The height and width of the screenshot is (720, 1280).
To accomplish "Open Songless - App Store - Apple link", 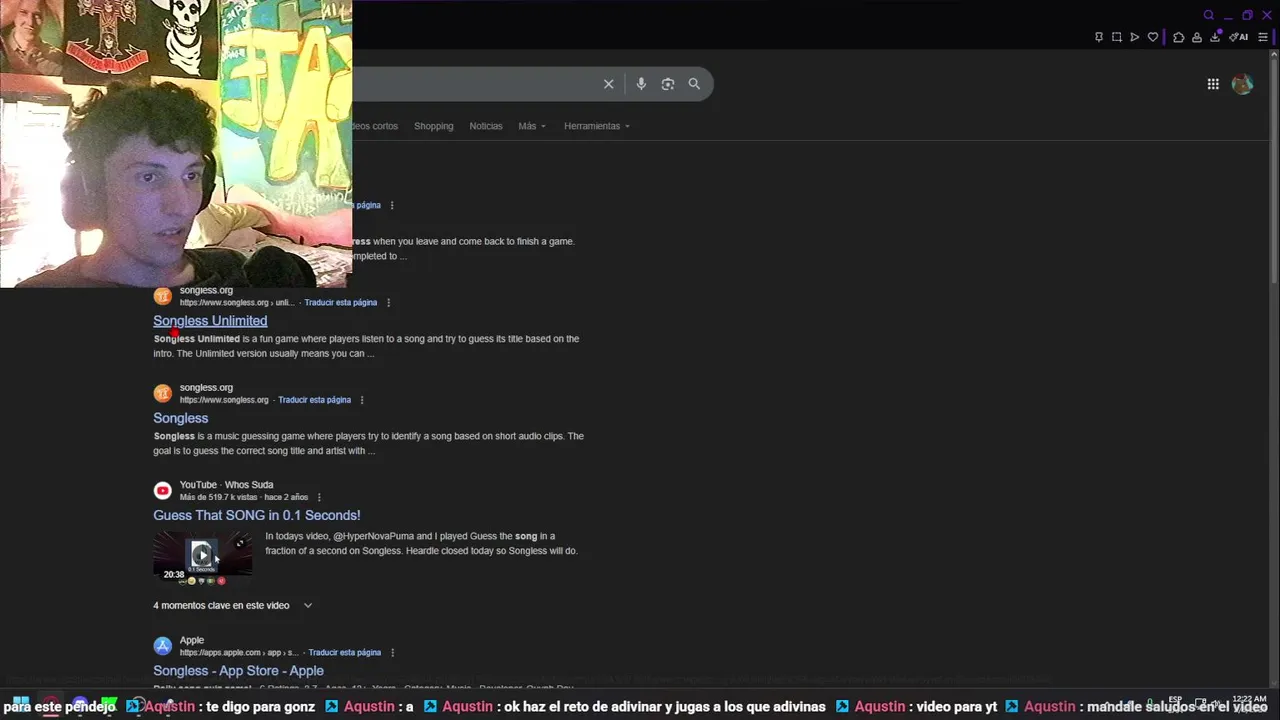I will pyautogui.click(x=238, y=671).
